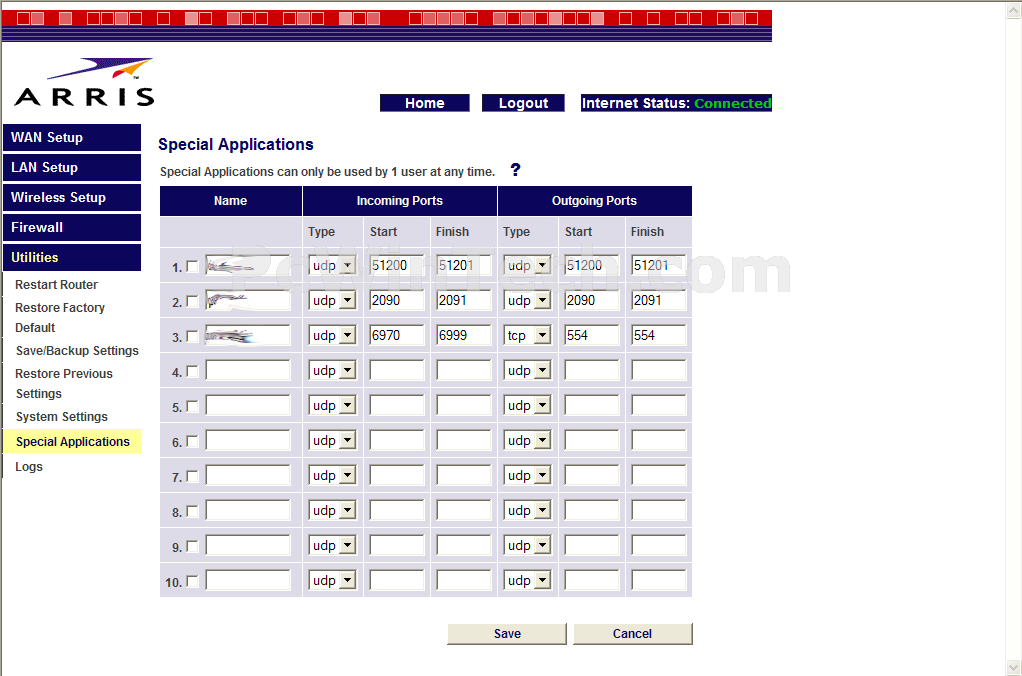Click incoming Finish field with 2091

463,301
